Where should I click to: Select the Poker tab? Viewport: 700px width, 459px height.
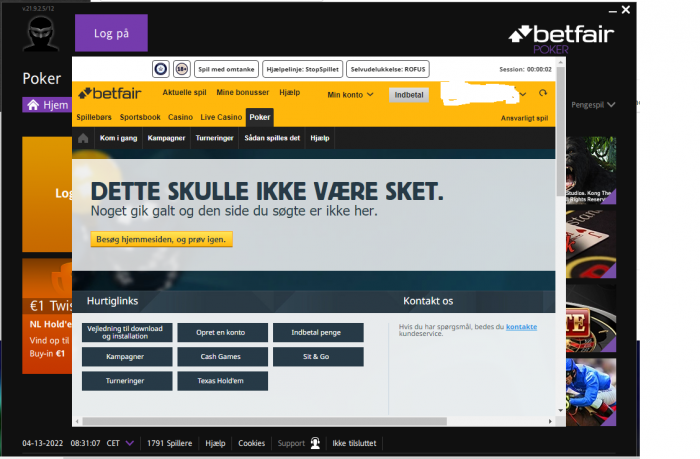(x=260, y=117)
